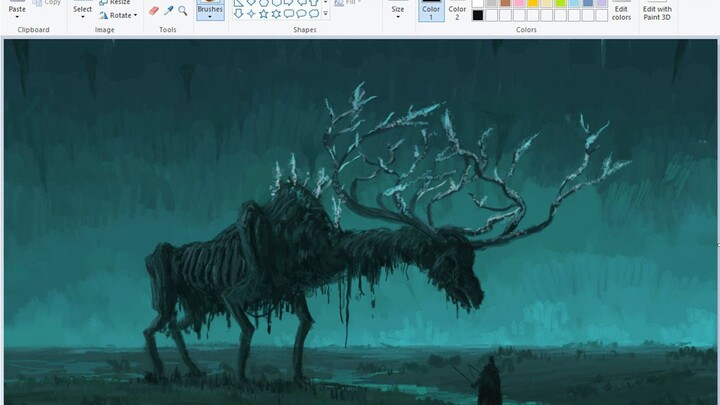
Task: Select the hexagon shape
Action: point(276,2)
